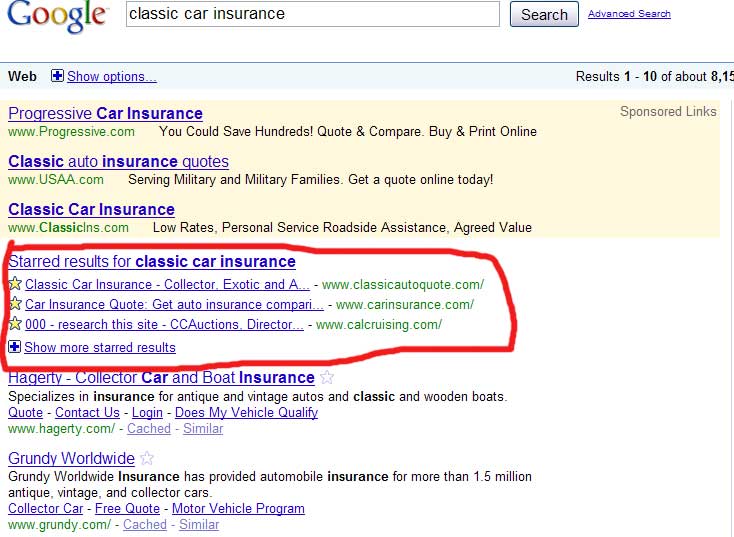Click www.grundy.com/ URL text
The height and width of the screenshot is (537, 734).
pyautogui.click(x=59, y=524)
